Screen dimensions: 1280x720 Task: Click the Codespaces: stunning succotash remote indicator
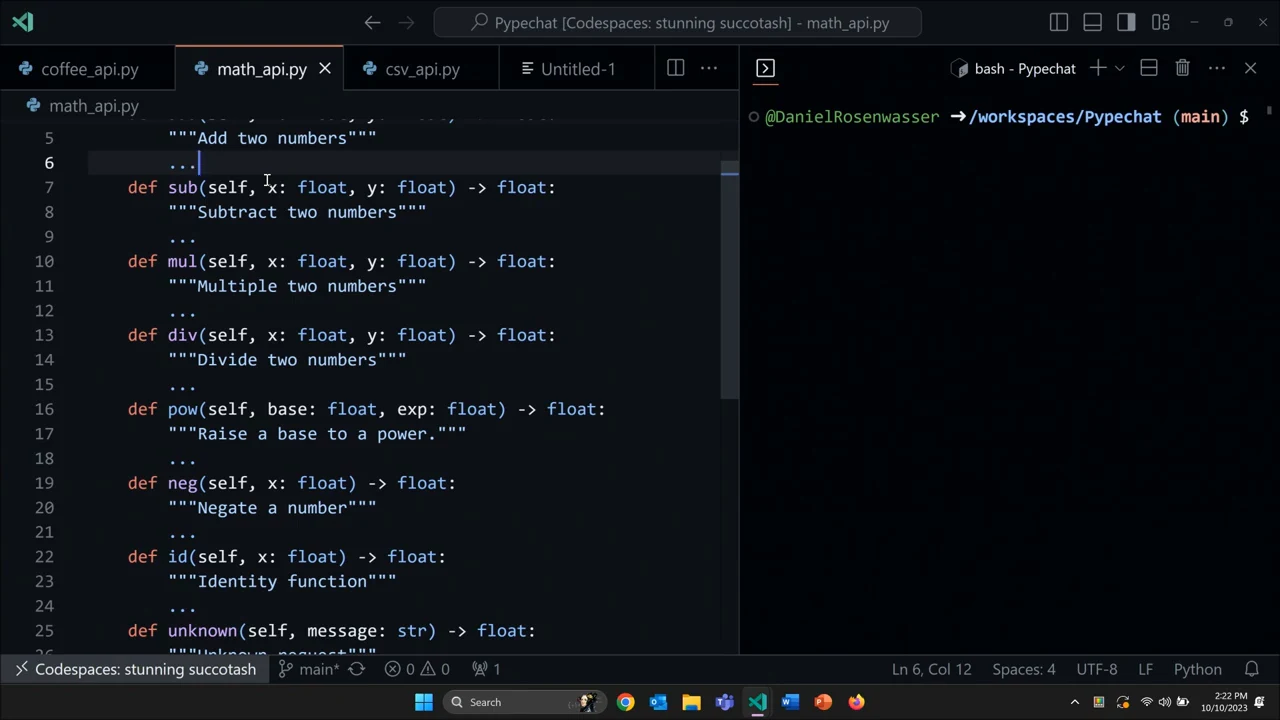134,669
